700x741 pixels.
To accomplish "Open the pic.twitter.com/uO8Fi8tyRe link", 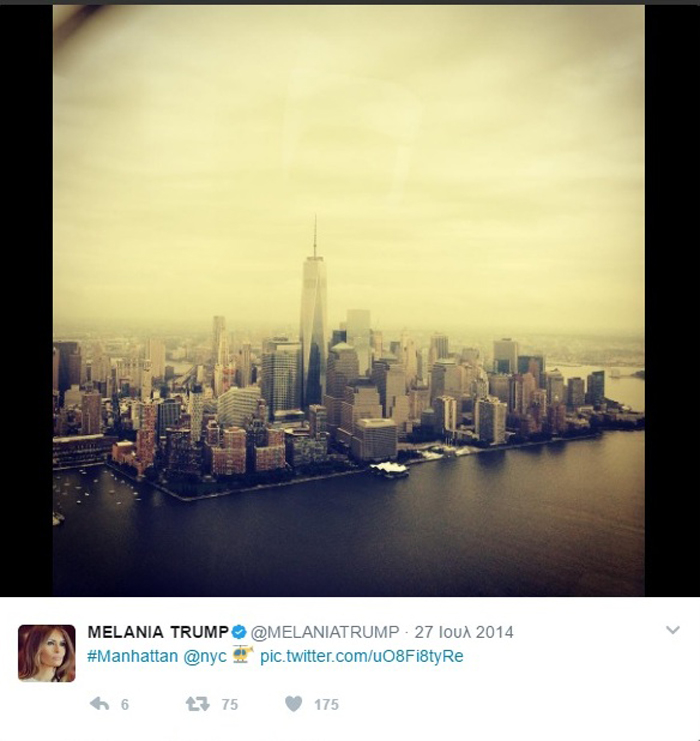I will [x=362, y=656].
